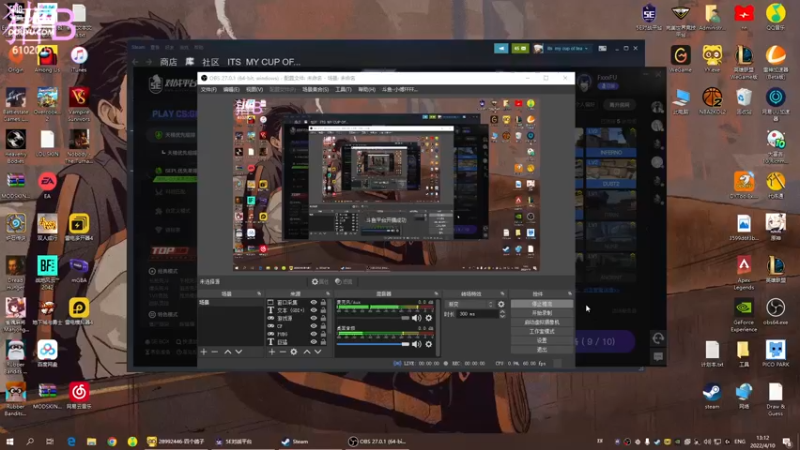The width and height of the screenshot is (800, 450).
Task: Click 开始录制 button in OBS controls
Action: tap(542, 313)
